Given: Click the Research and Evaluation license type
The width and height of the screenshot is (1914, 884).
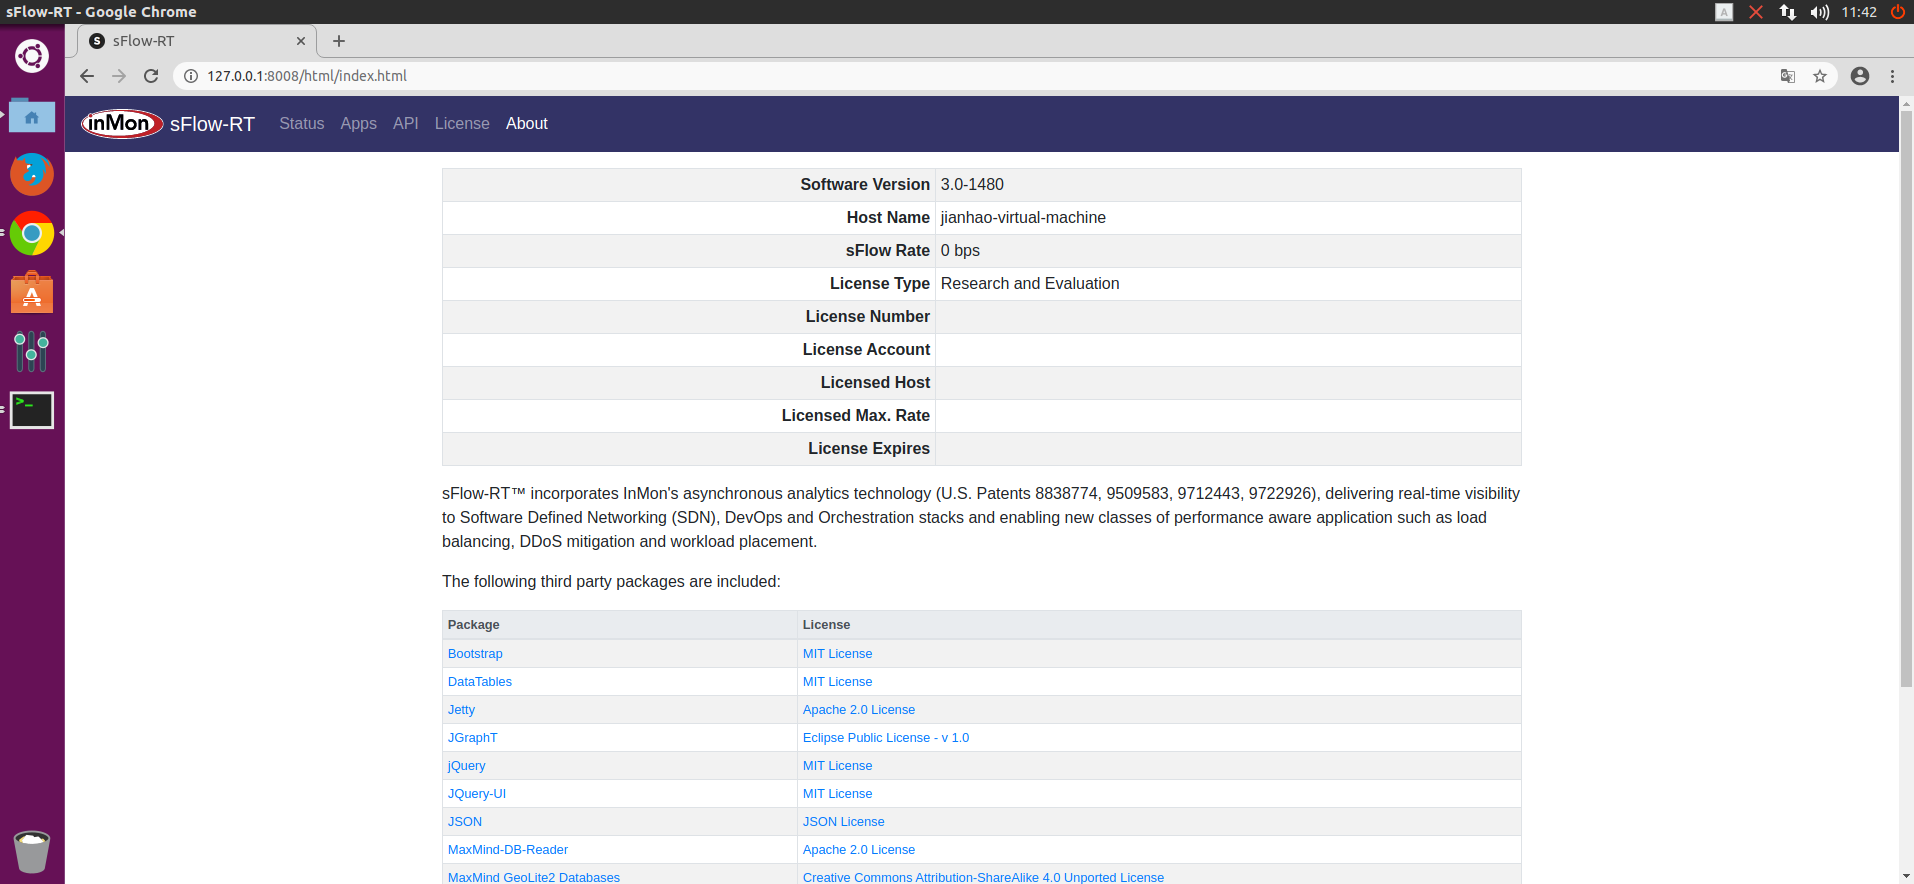Looking at the screenshot, I should pyautogui.click(x=1030, y=284).
